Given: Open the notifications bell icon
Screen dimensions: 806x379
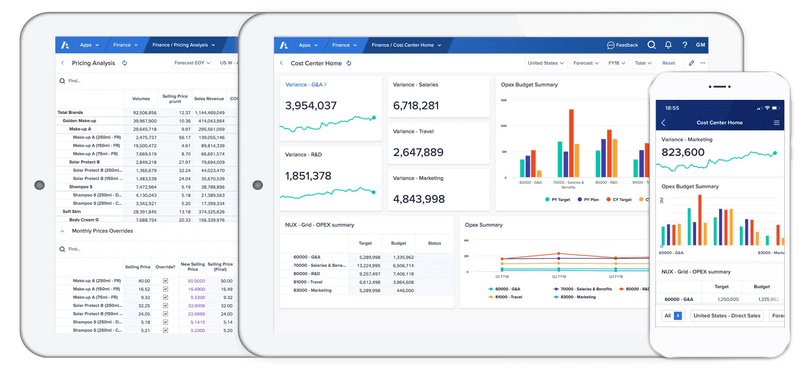Looking at the screenshot, I should click(x=668, y=45).
